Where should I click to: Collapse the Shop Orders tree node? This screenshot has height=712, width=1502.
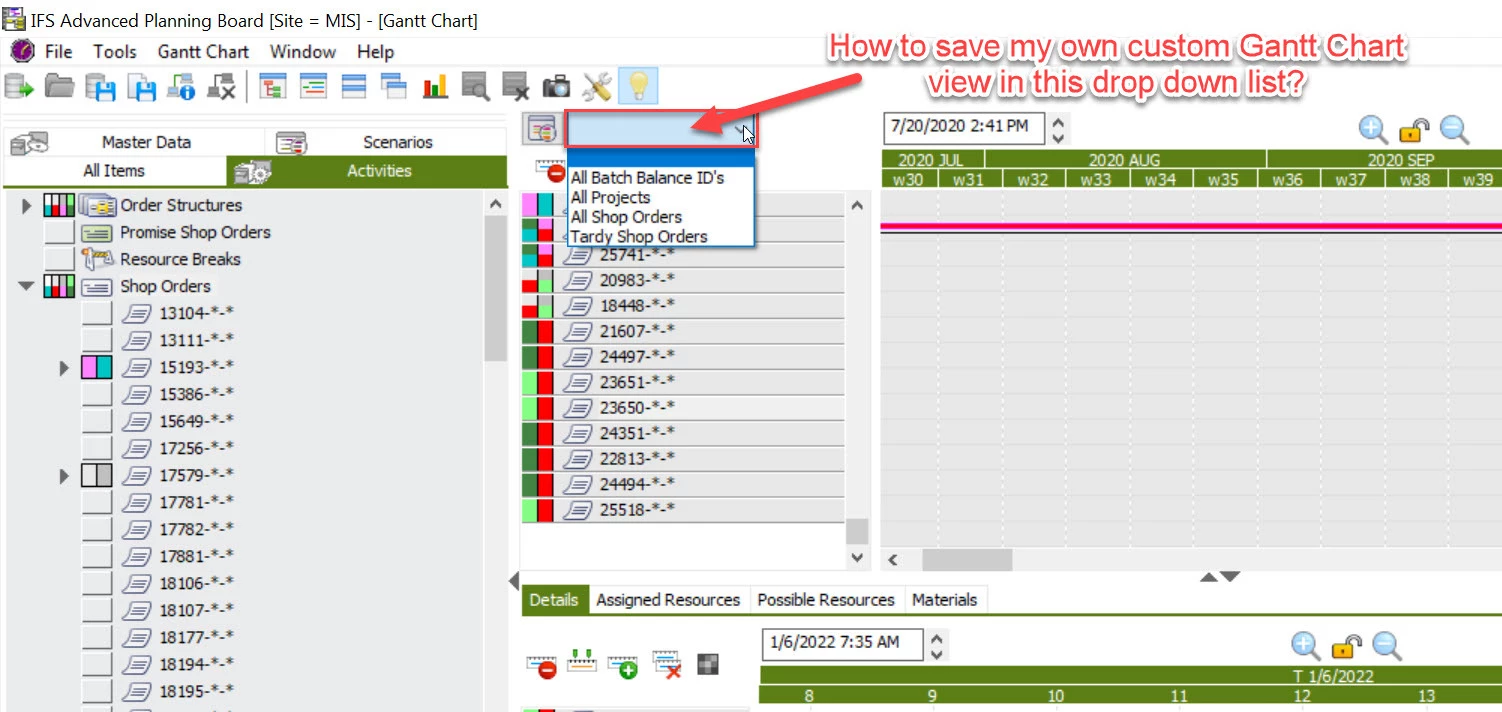pos(27,286)
